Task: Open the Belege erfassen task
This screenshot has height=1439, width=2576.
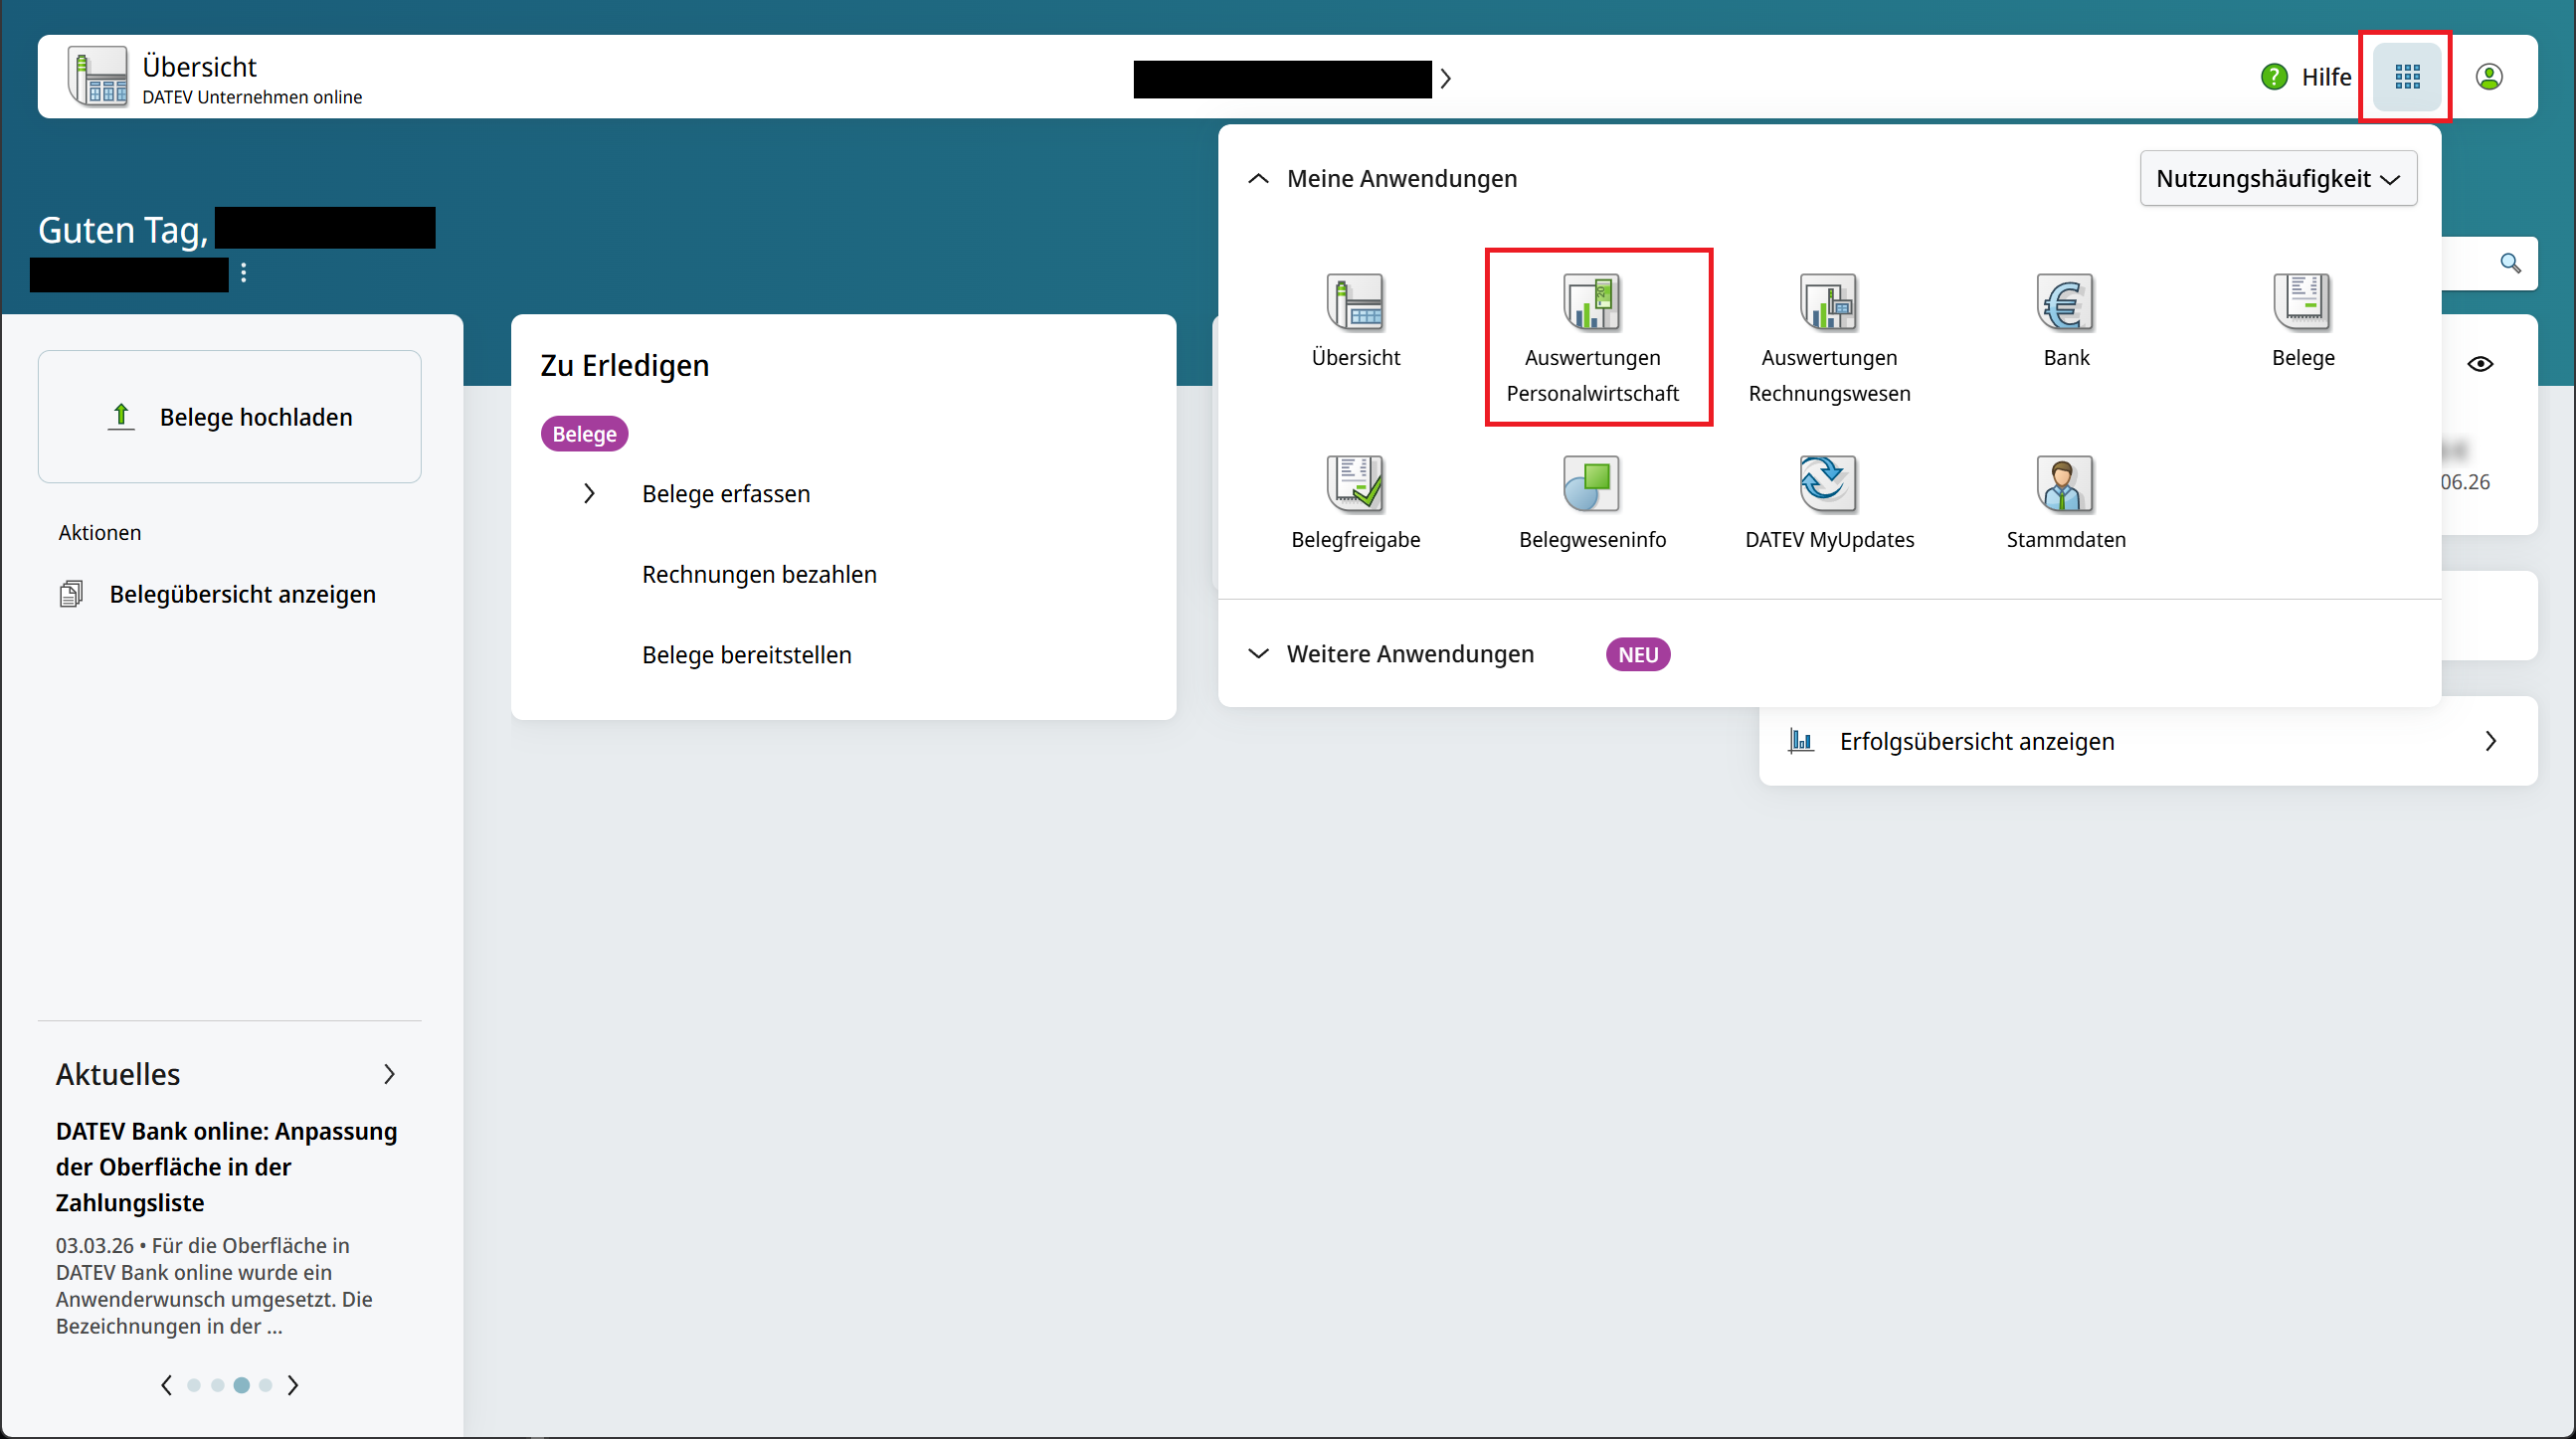Action: (726, 494)
